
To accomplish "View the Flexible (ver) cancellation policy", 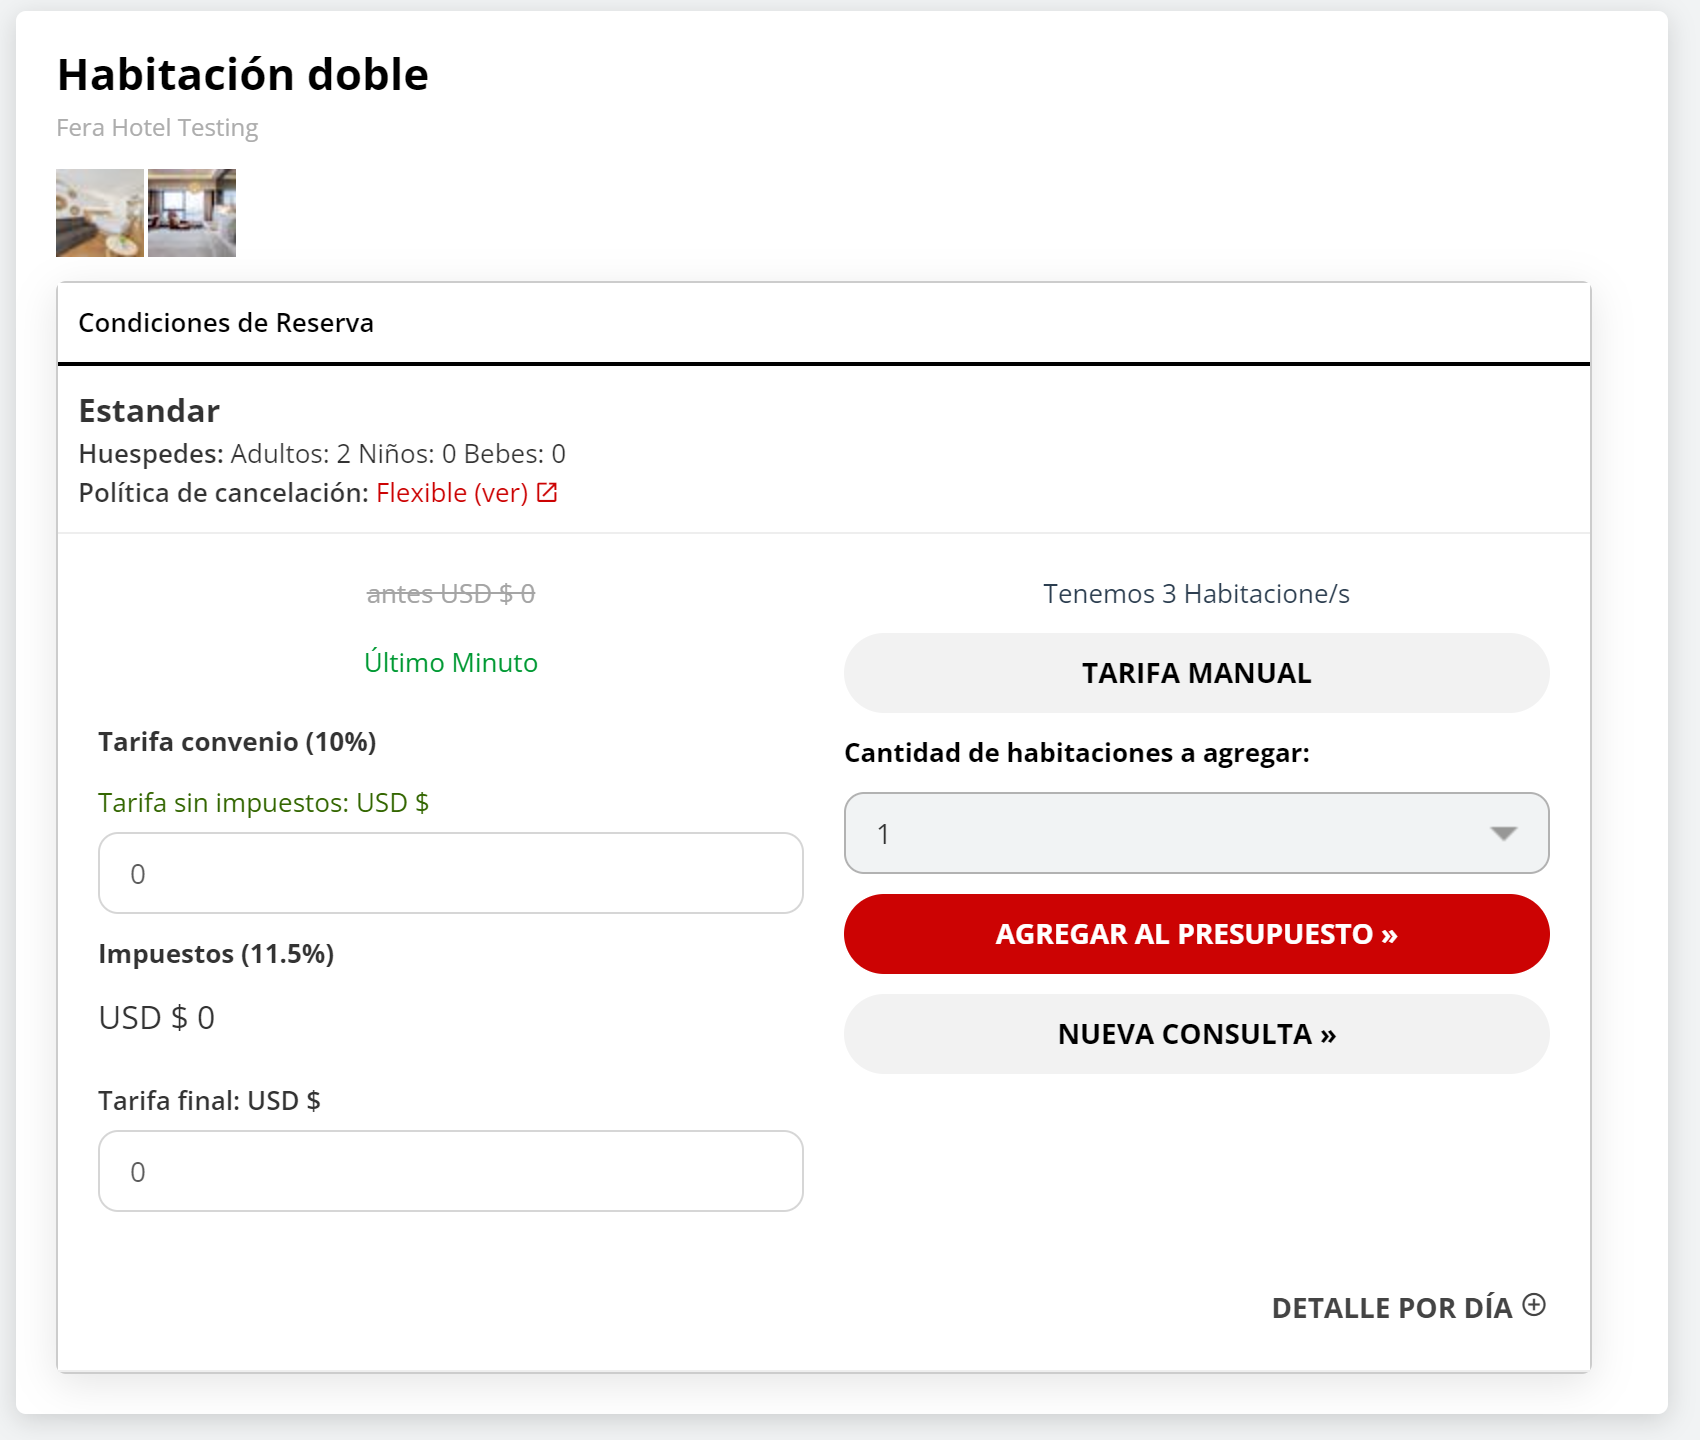I will pyautogui.click(x=451, y=493).
